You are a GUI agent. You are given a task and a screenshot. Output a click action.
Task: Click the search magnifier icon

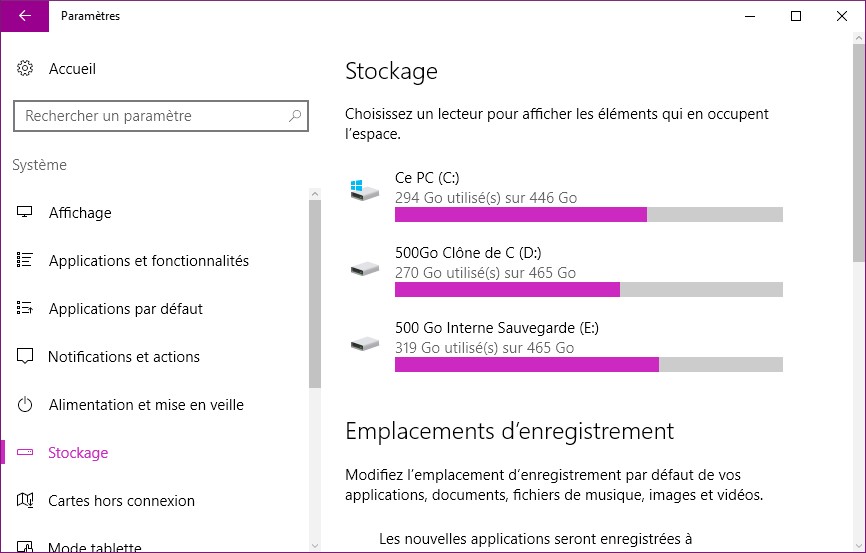click(295, 116)
